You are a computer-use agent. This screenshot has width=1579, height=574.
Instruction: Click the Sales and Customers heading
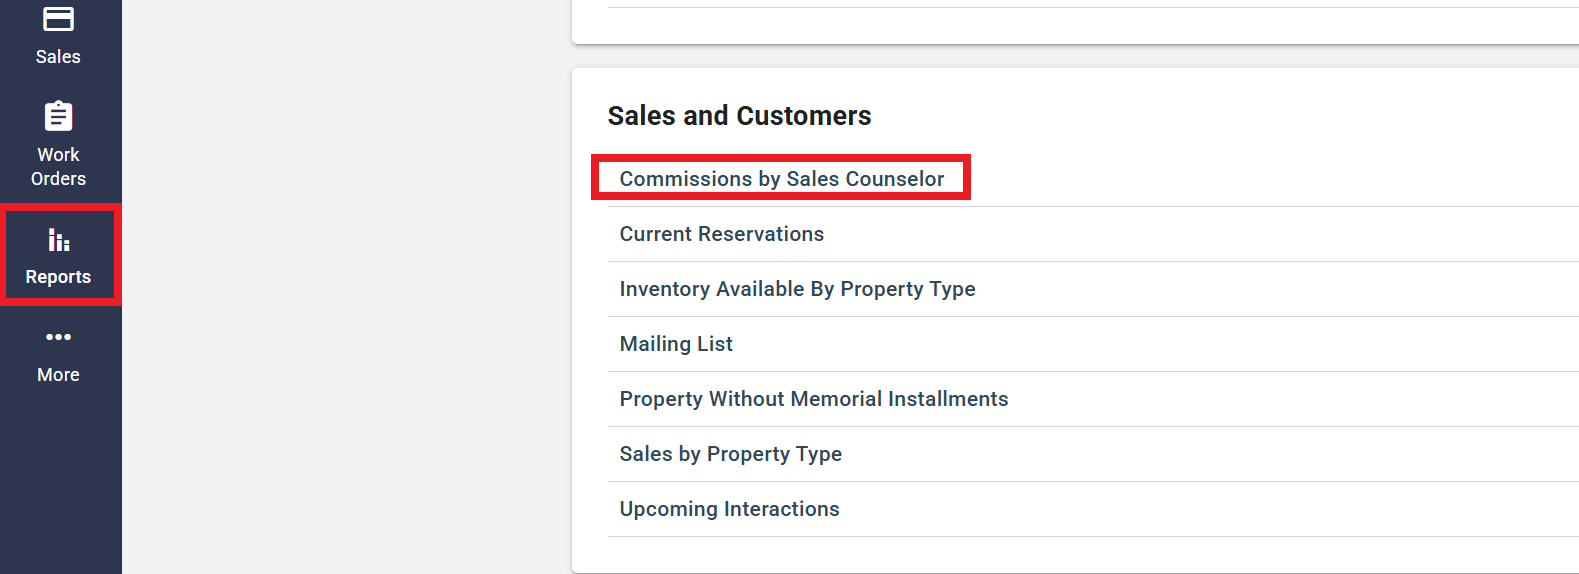[x=739, y=116]
